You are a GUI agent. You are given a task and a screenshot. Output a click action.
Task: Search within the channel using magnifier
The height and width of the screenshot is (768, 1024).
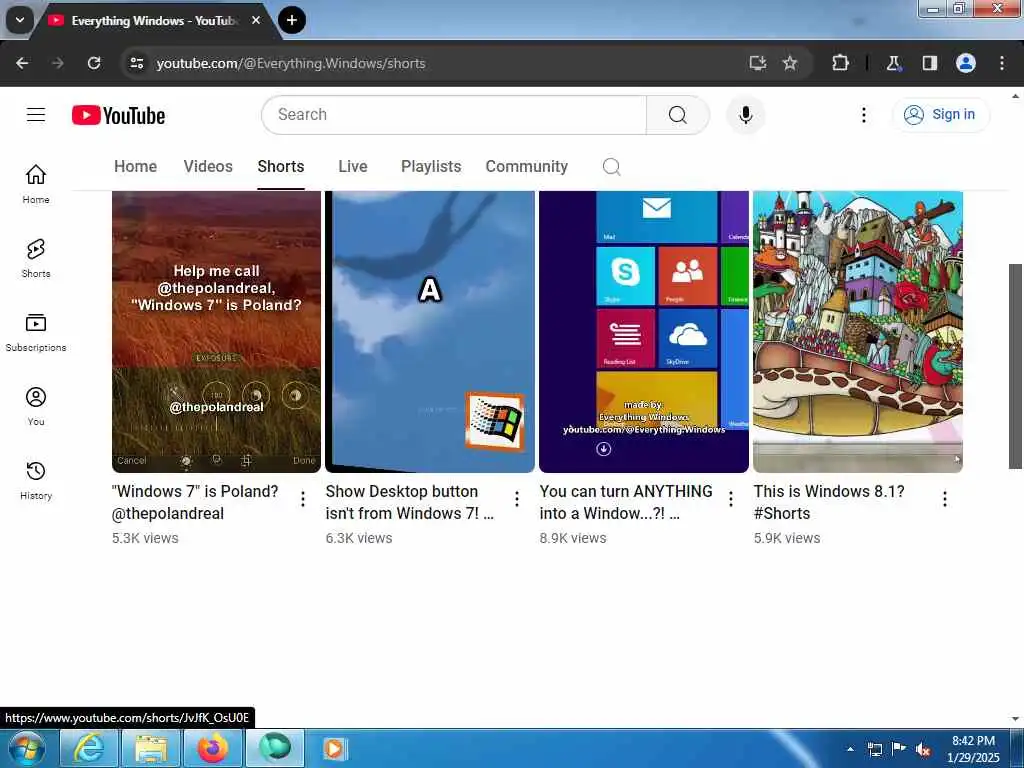(611, 167)
